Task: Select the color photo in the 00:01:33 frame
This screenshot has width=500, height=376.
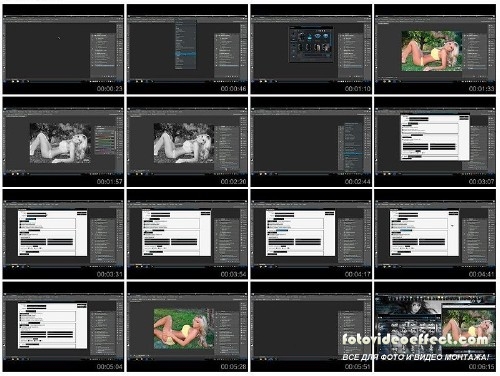Action: 432,51
